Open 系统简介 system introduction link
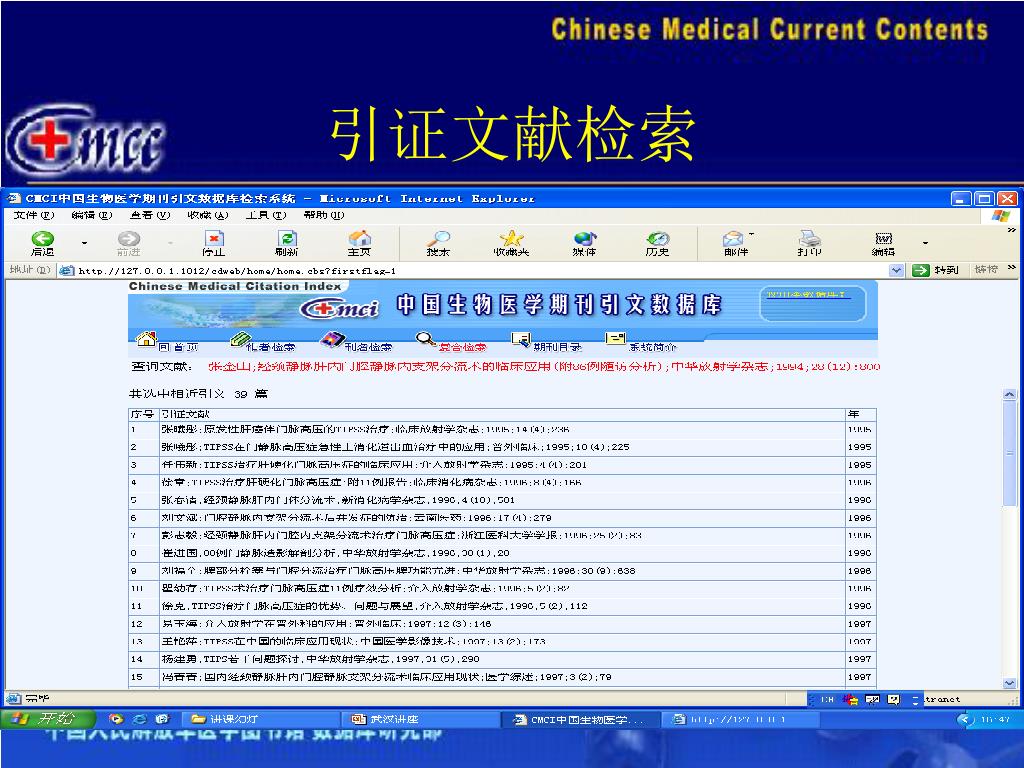The image size is (1024, 768). click(652, 347)
